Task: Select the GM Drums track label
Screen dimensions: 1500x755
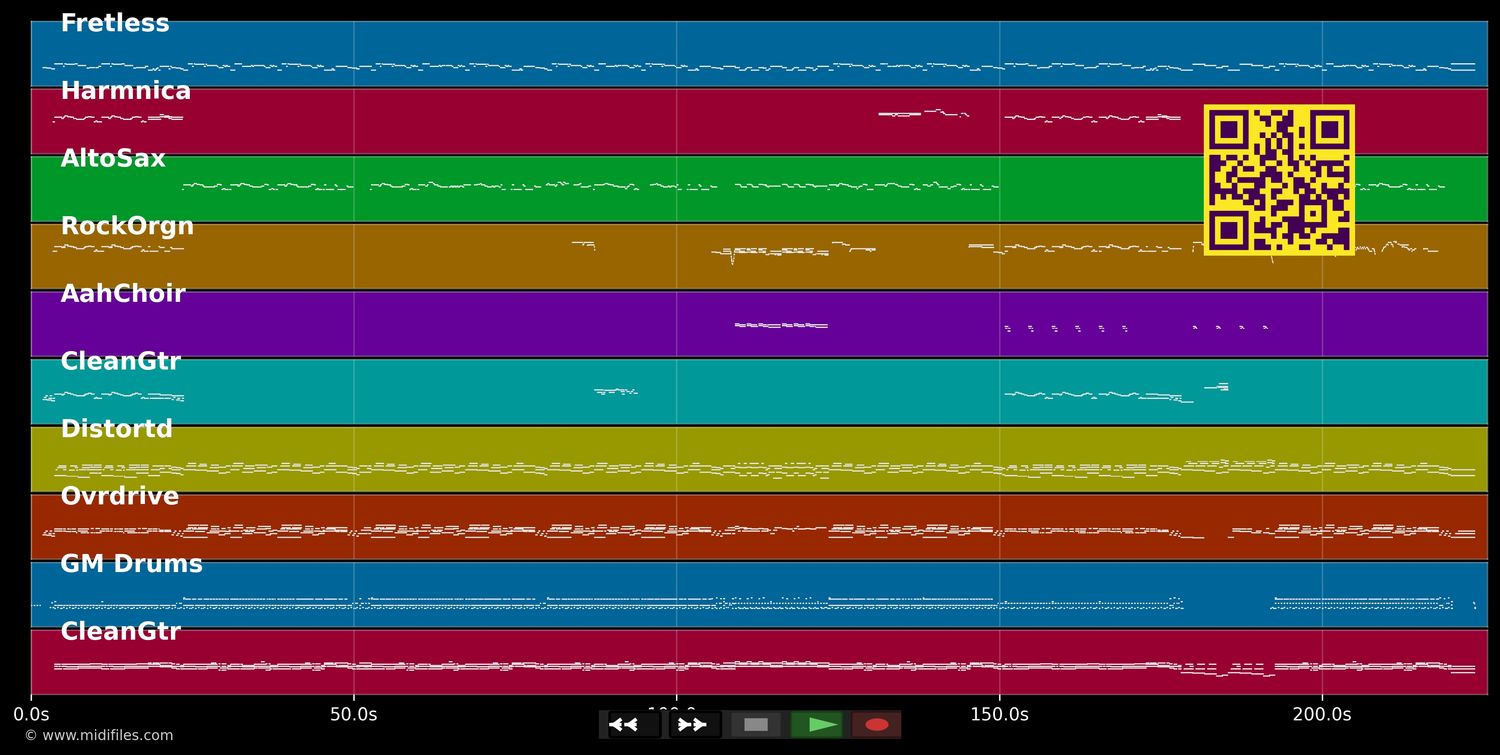Action: (131, 564)
